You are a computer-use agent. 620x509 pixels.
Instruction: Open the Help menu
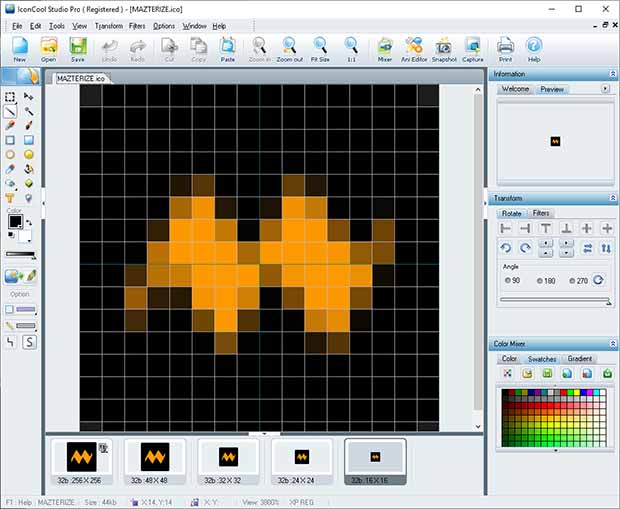pyautogui.click(x=219, y=26)
